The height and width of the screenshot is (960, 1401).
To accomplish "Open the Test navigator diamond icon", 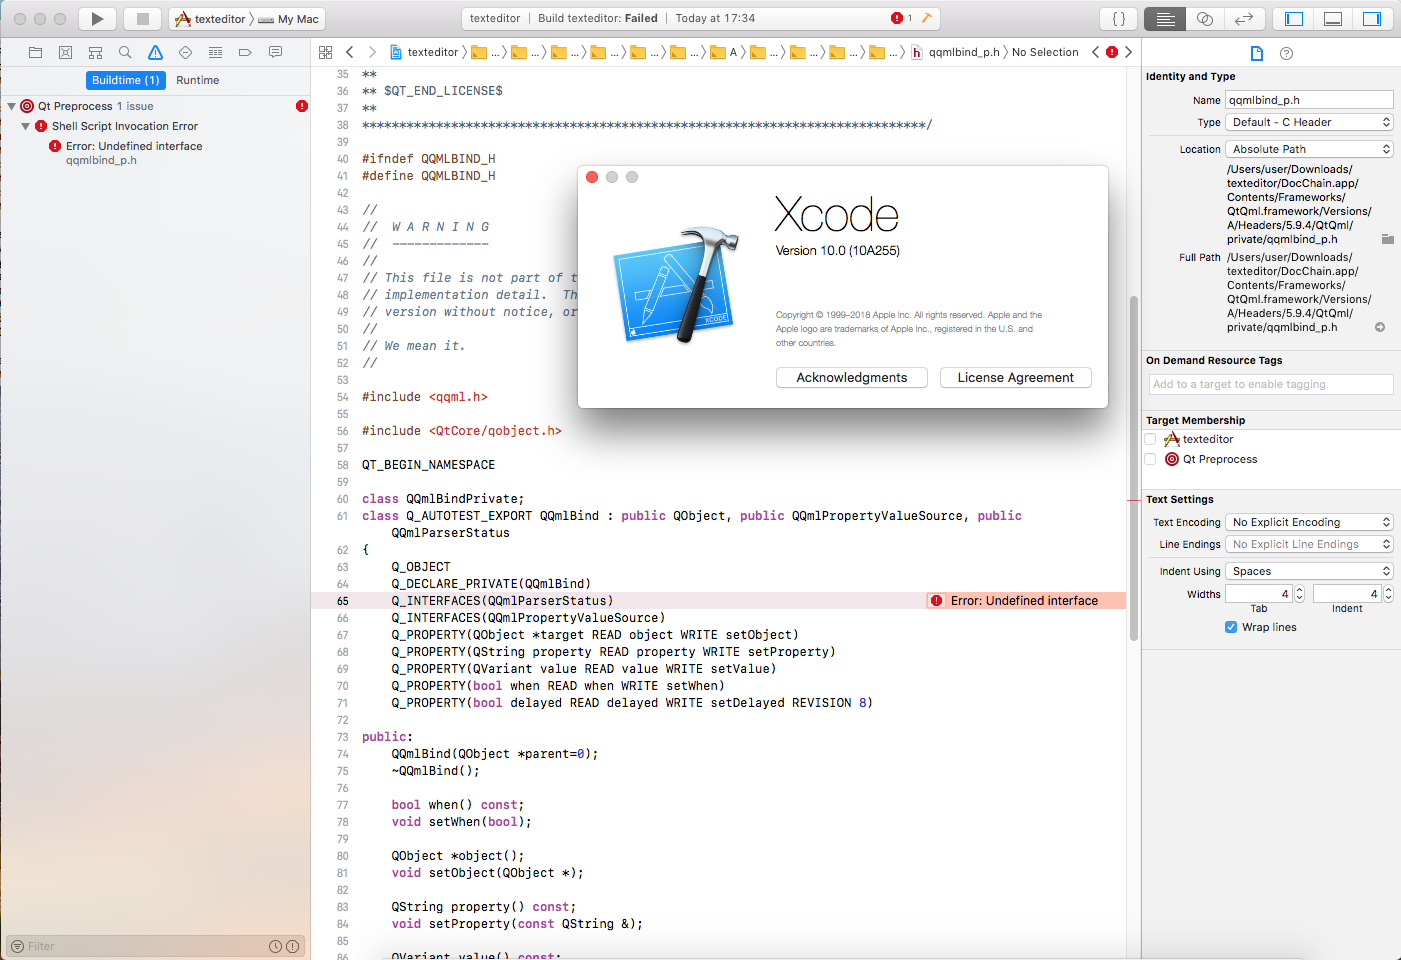I will tap(185, 52).
